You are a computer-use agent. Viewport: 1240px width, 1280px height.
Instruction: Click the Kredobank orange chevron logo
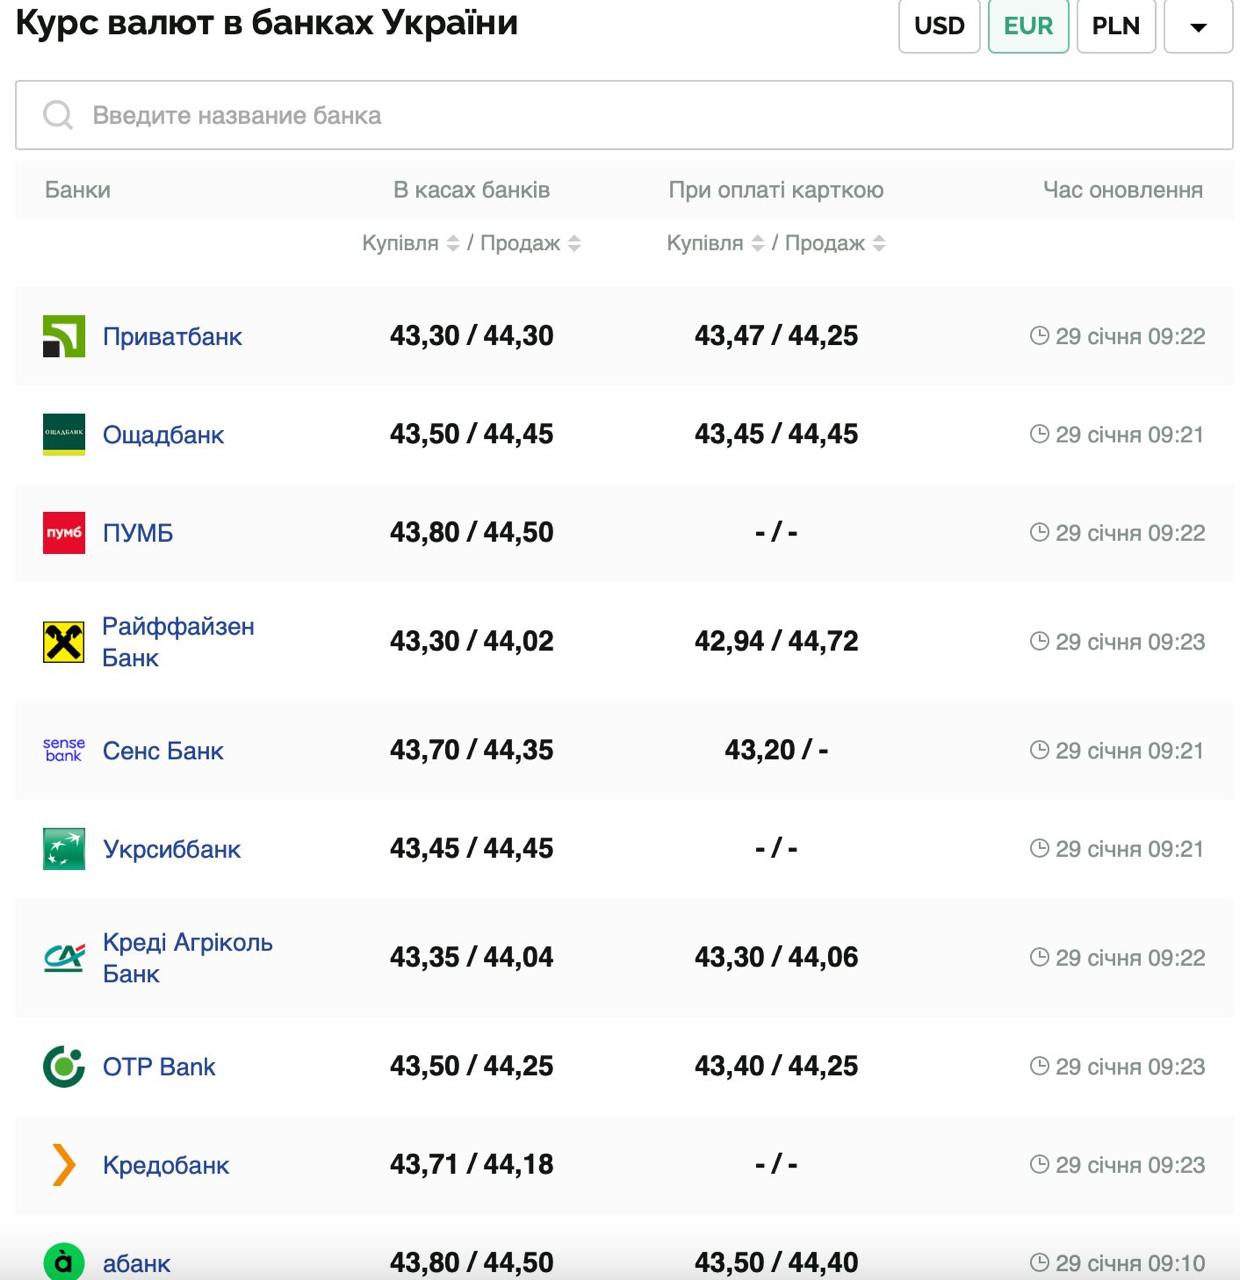(x=63, y=1165)
